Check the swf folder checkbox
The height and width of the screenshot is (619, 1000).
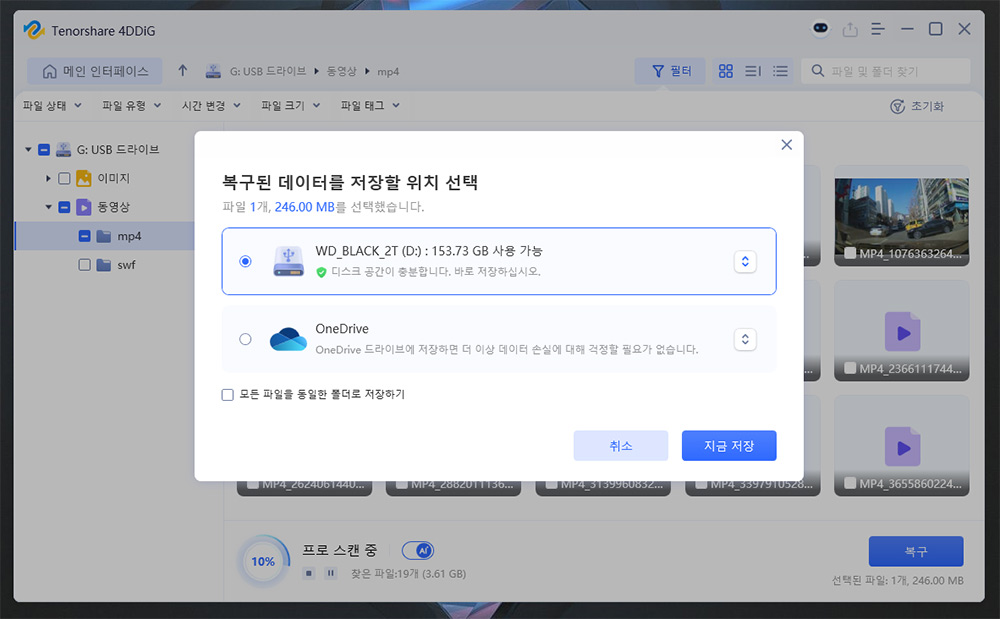click(x=85, y=265)
